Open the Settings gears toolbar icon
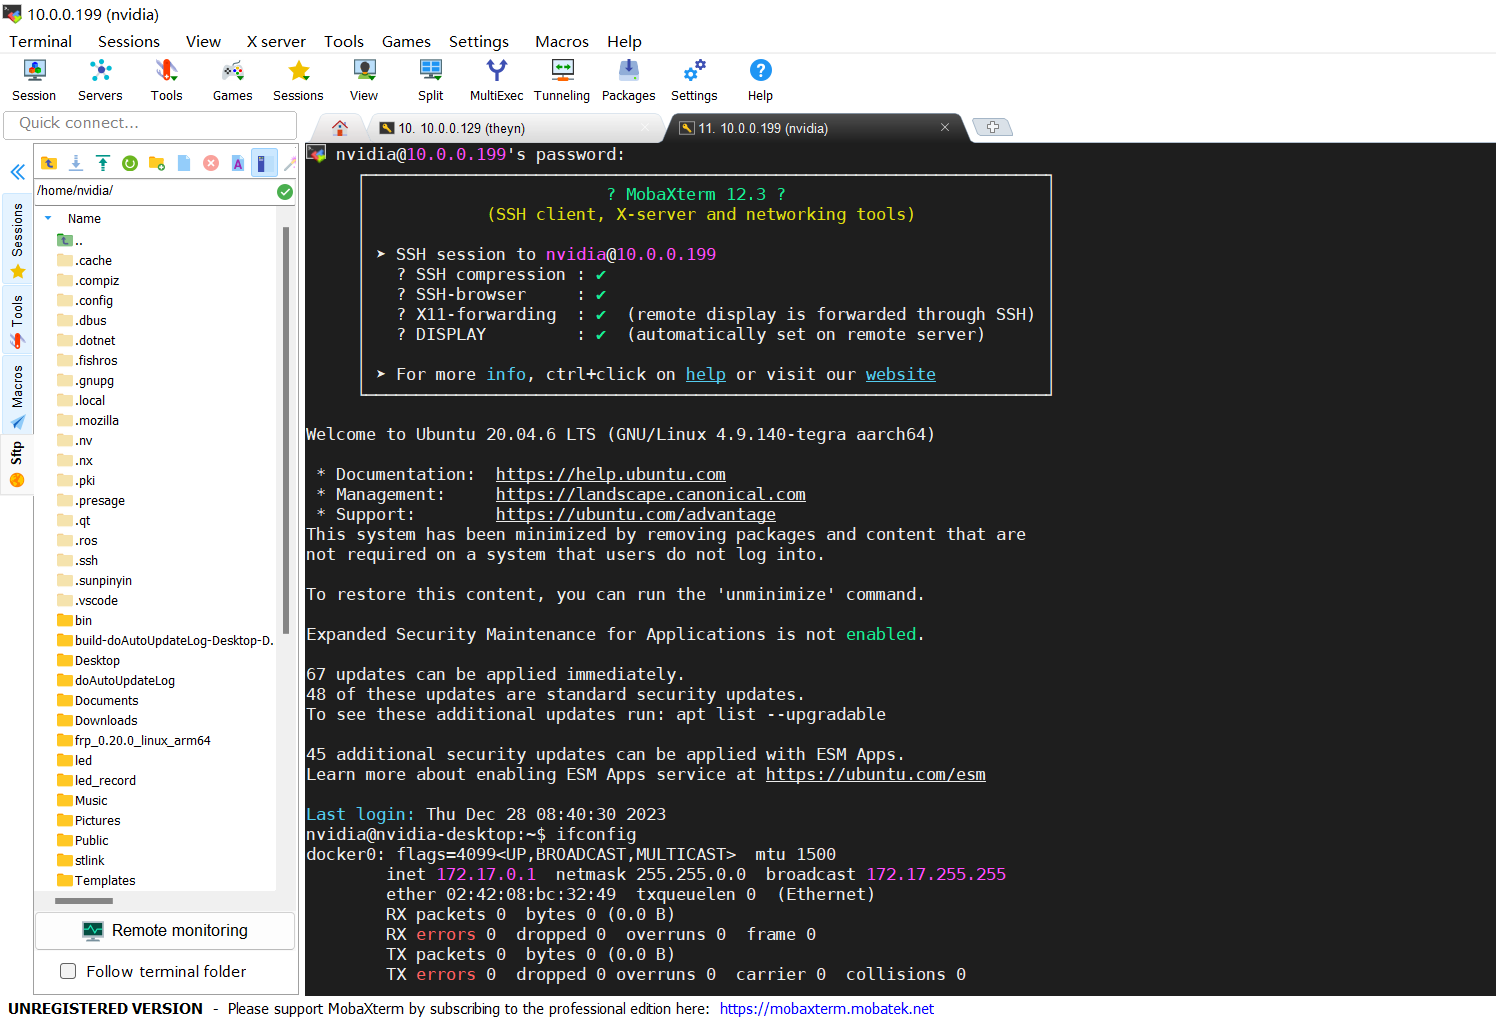 [x=694, y=80]
